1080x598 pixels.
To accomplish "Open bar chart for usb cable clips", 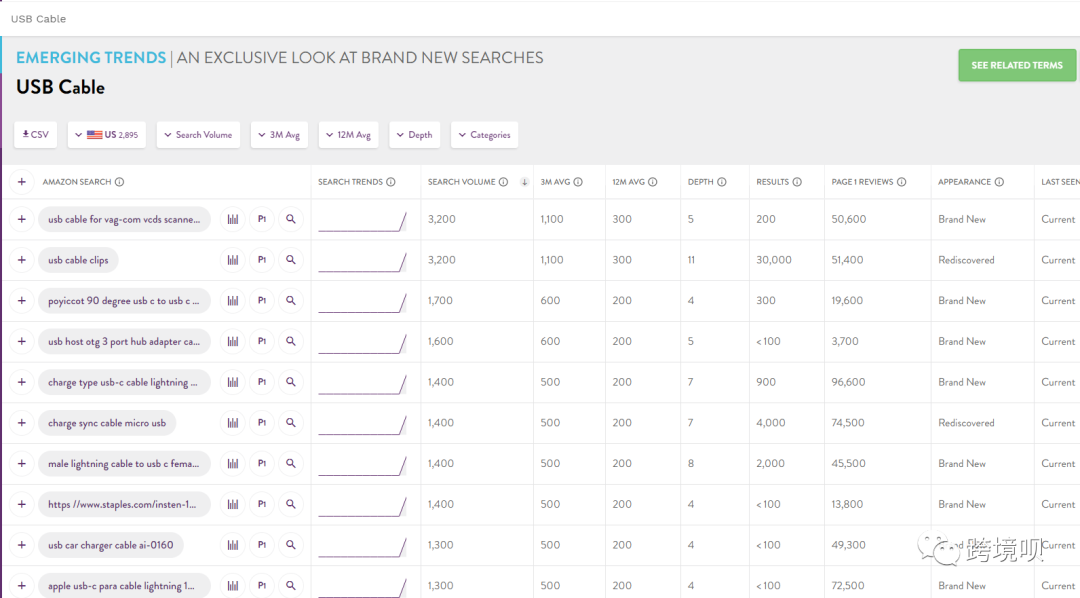I will [233, 260].
